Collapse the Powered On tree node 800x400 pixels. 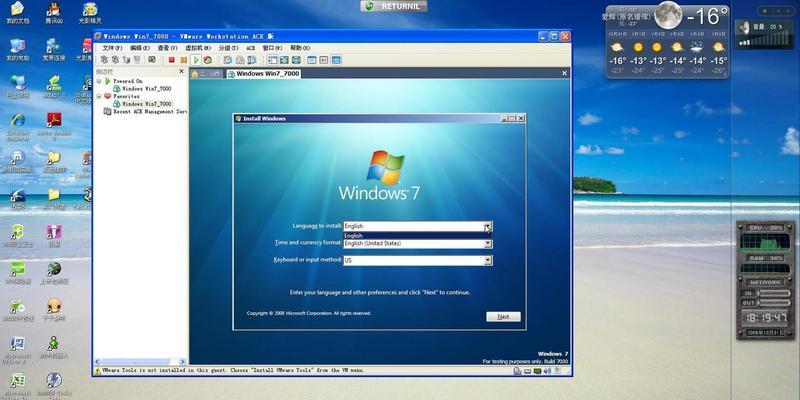[x=99, y=81]
